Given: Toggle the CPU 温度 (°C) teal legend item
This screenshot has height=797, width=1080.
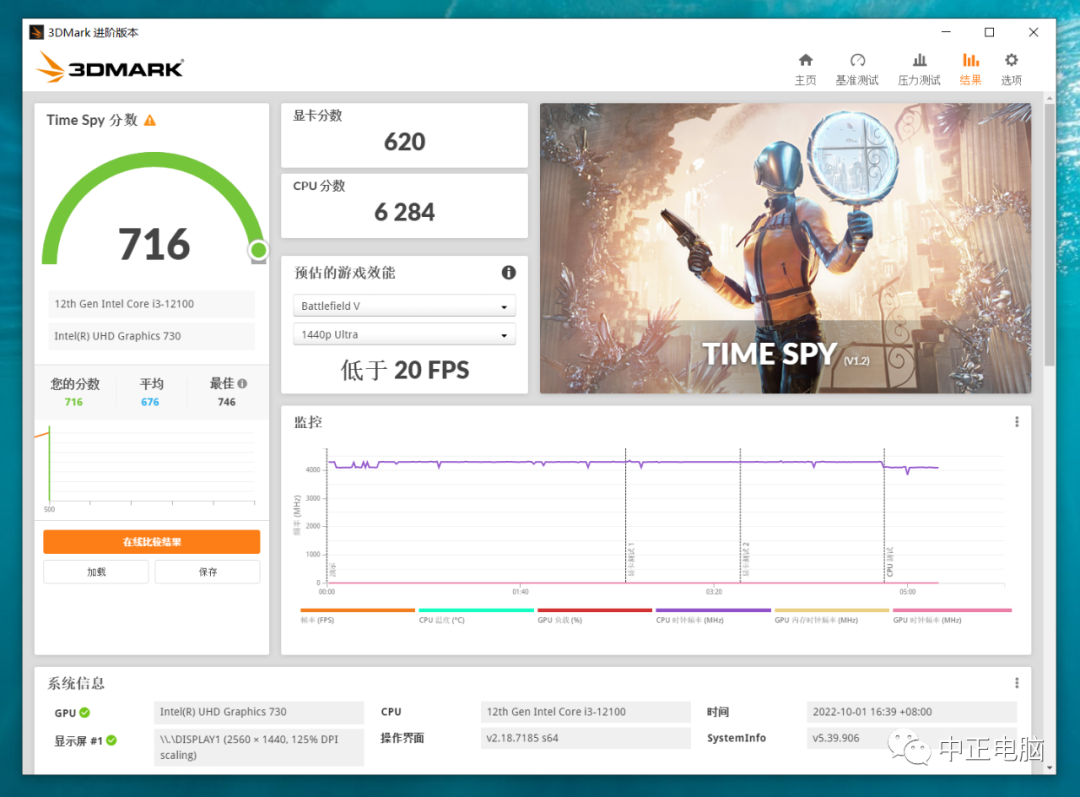Looking at the screenshot, I should tap(476, 616).
